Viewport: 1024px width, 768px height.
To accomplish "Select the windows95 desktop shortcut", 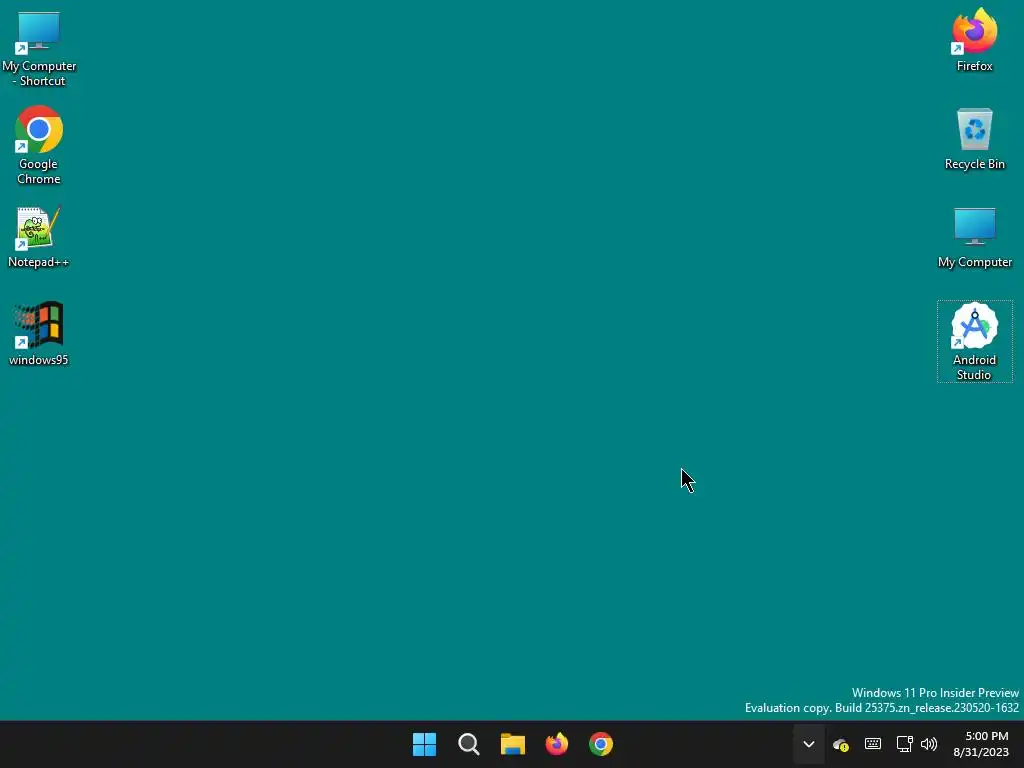I will (39, 334).
